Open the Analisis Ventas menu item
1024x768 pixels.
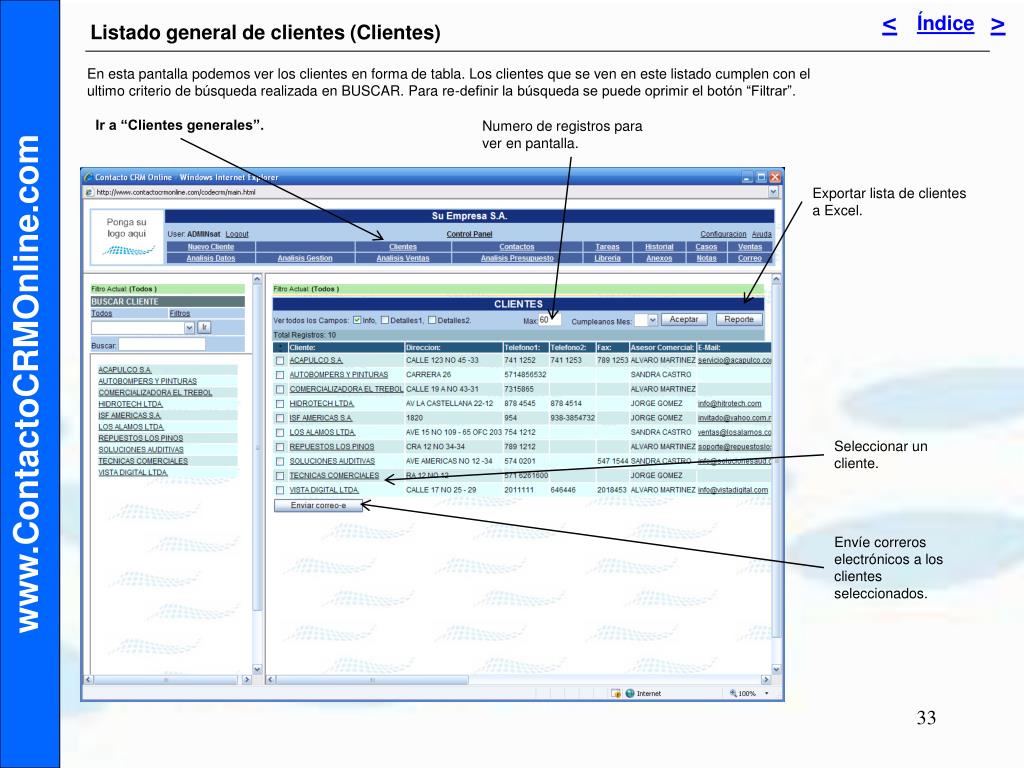coord(403,258)
